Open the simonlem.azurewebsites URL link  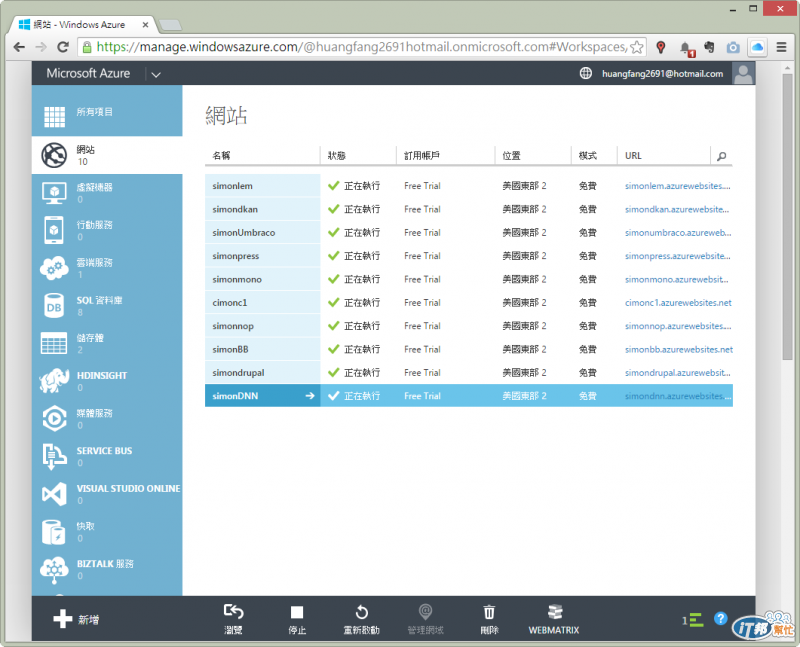[x=678, y=186]
